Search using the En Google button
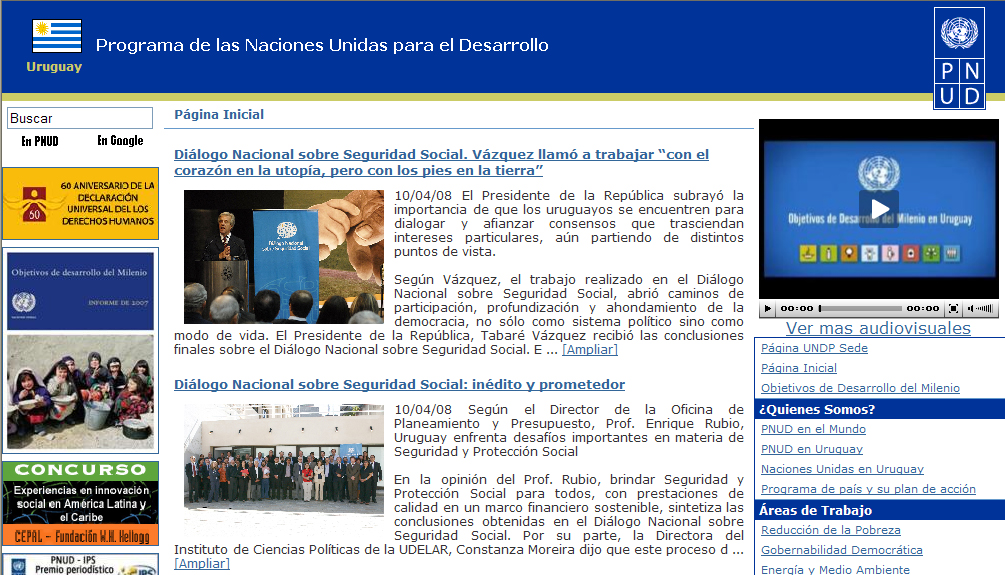 click(x=120, y=141)
